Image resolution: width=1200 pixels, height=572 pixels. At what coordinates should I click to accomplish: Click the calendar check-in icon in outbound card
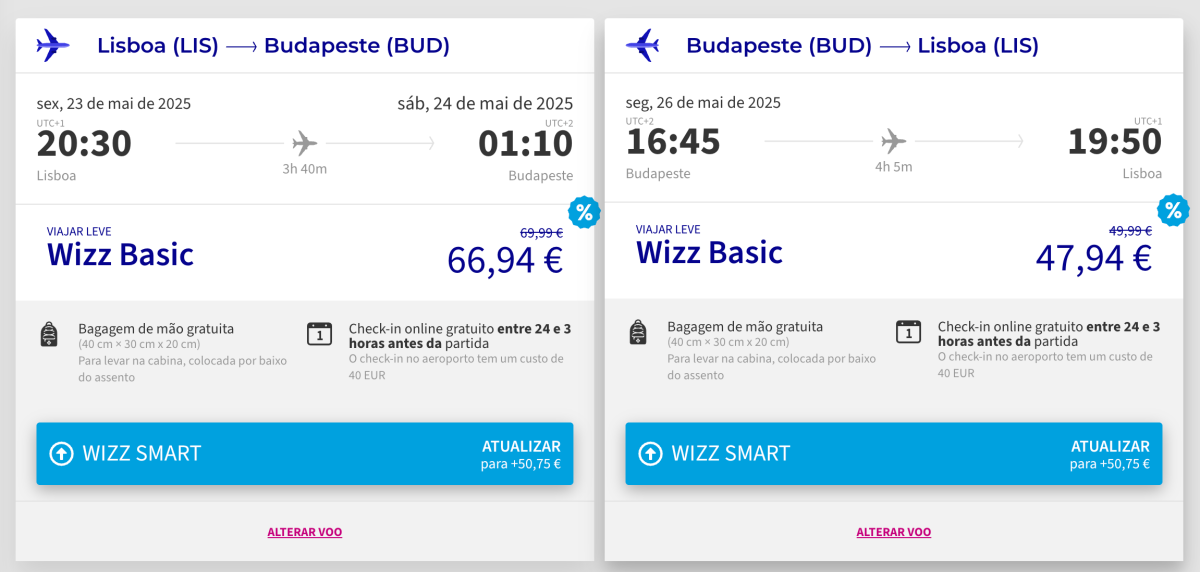pyautogui.click(x=319, y=334)
